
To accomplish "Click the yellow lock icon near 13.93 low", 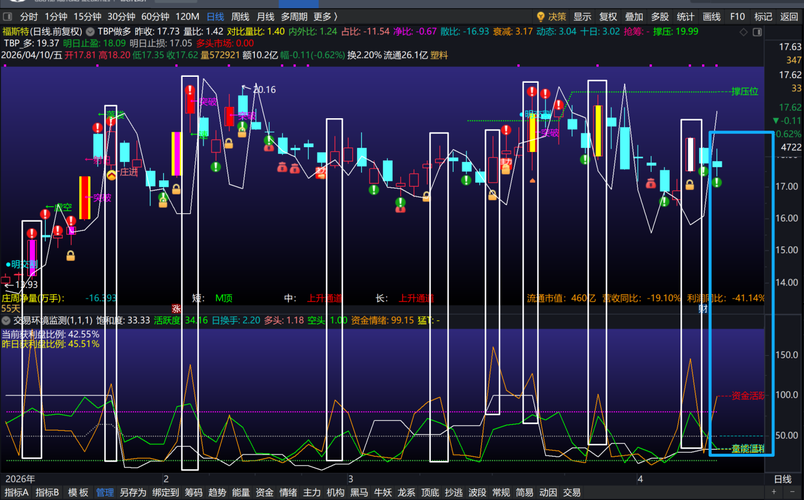I will [x=71, y=257].
